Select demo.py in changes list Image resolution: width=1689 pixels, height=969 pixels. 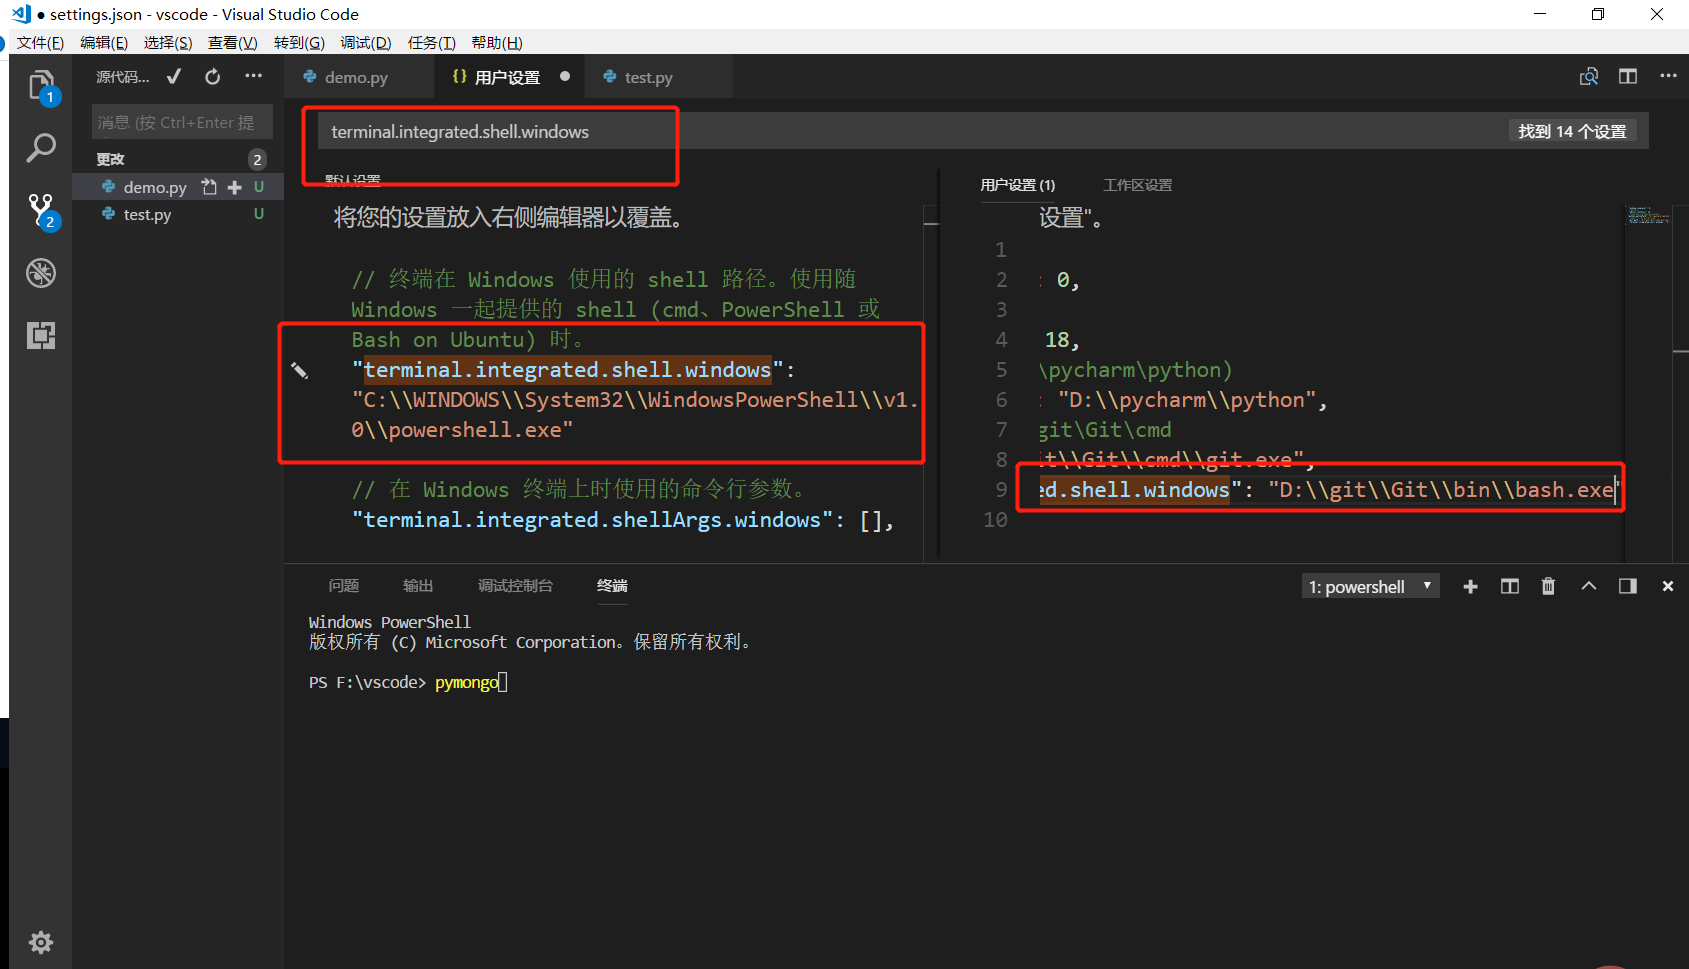[178, 187]
